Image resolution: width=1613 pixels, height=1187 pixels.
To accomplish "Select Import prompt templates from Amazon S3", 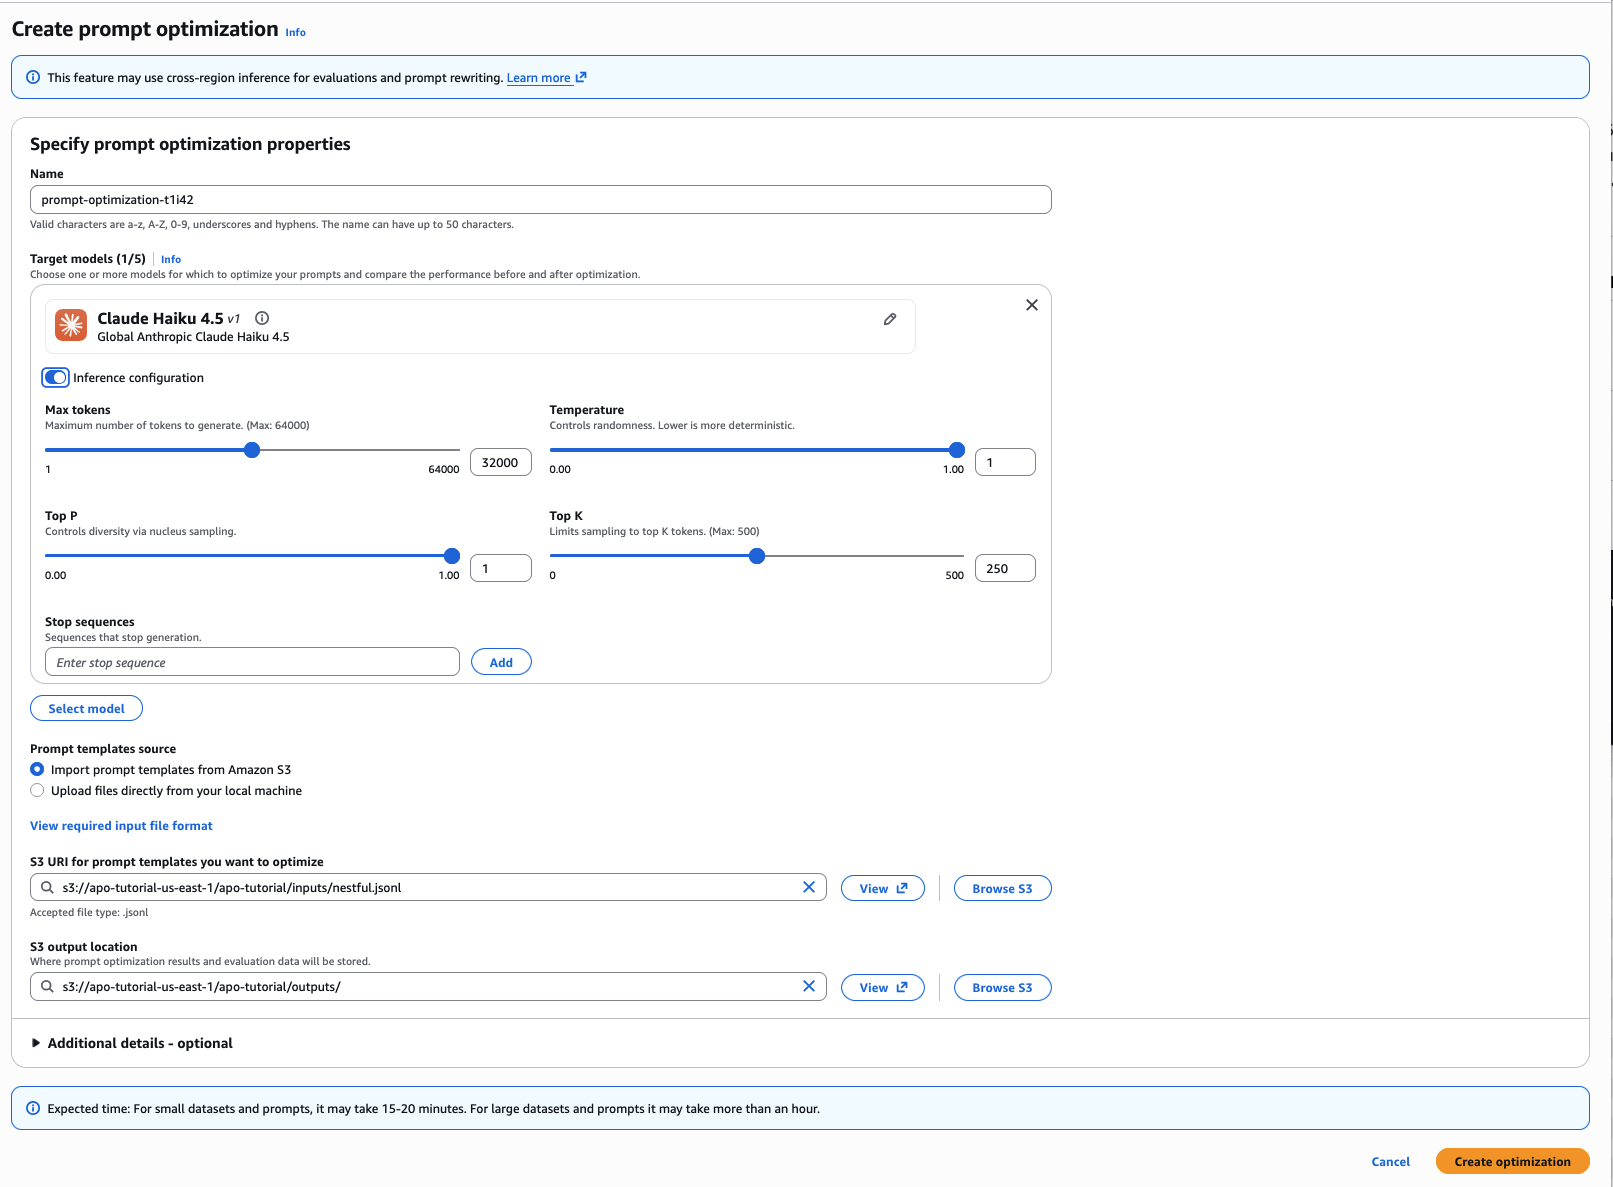I will pos(37,769).
